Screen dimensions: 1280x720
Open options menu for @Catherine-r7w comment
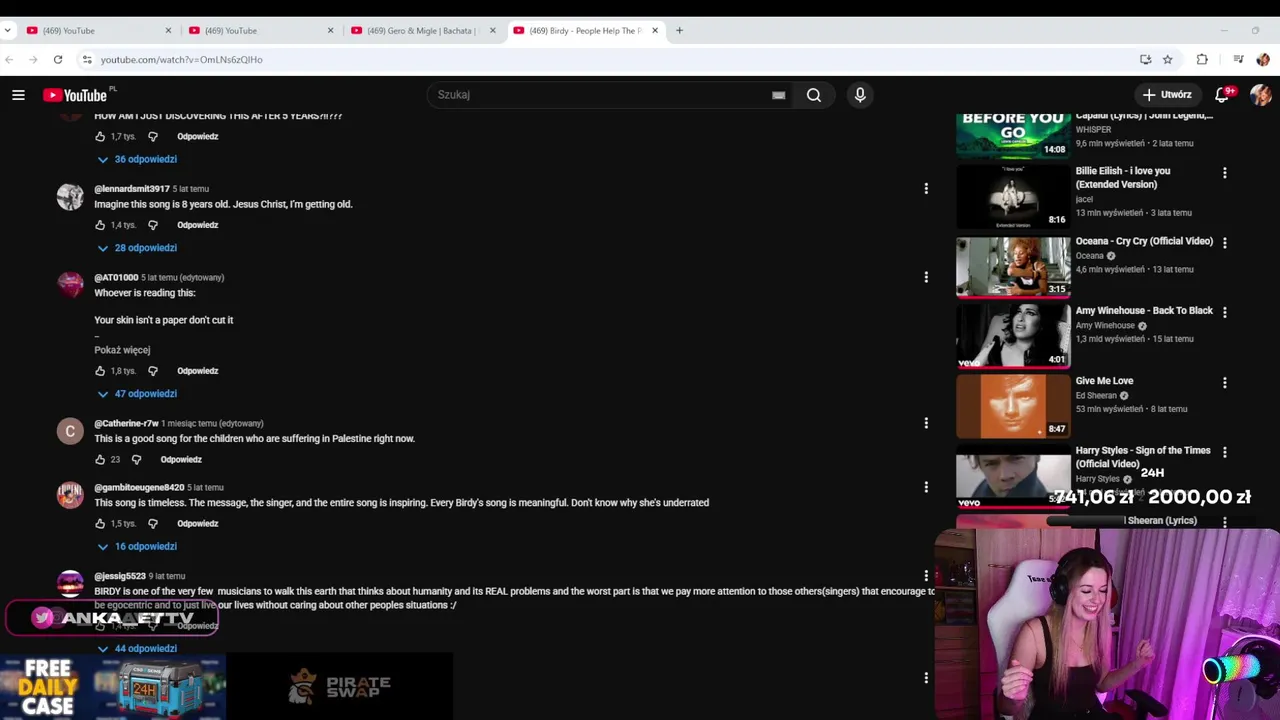pyautogui.click(x=926, y=423)
